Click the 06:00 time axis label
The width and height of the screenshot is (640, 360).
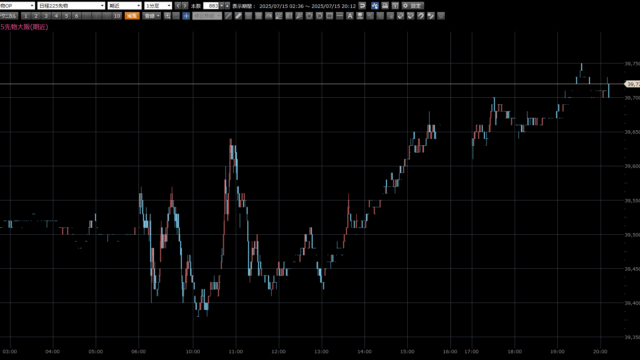point(138,351)
